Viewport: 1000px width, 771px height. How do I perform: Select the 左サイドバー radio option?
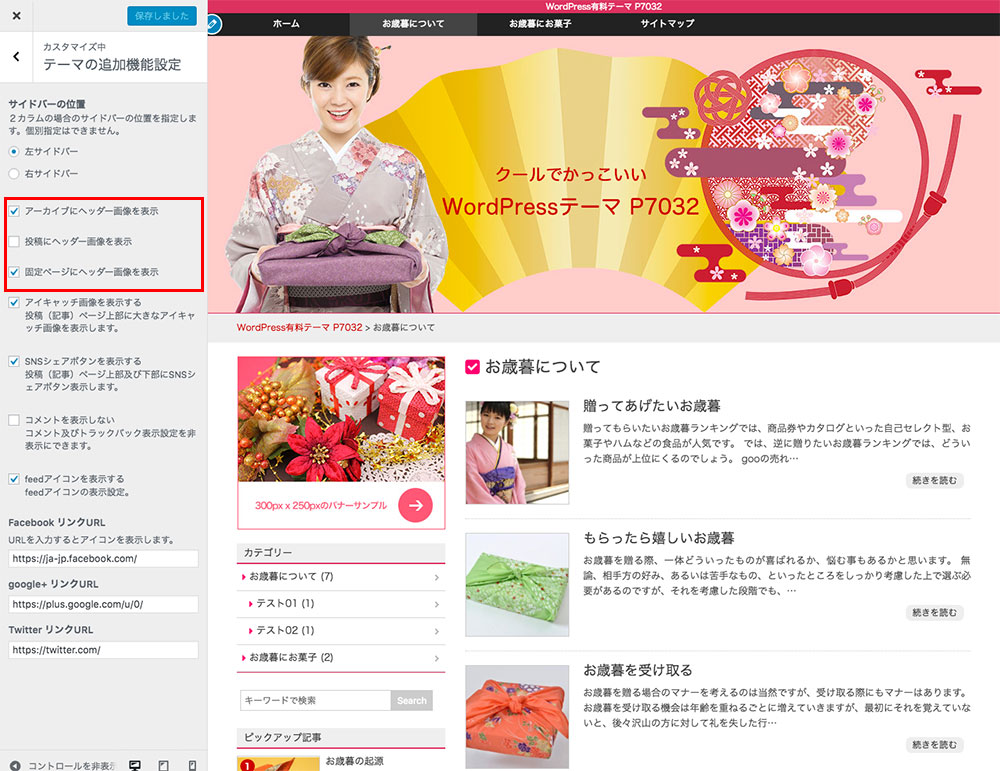point(14,152)
